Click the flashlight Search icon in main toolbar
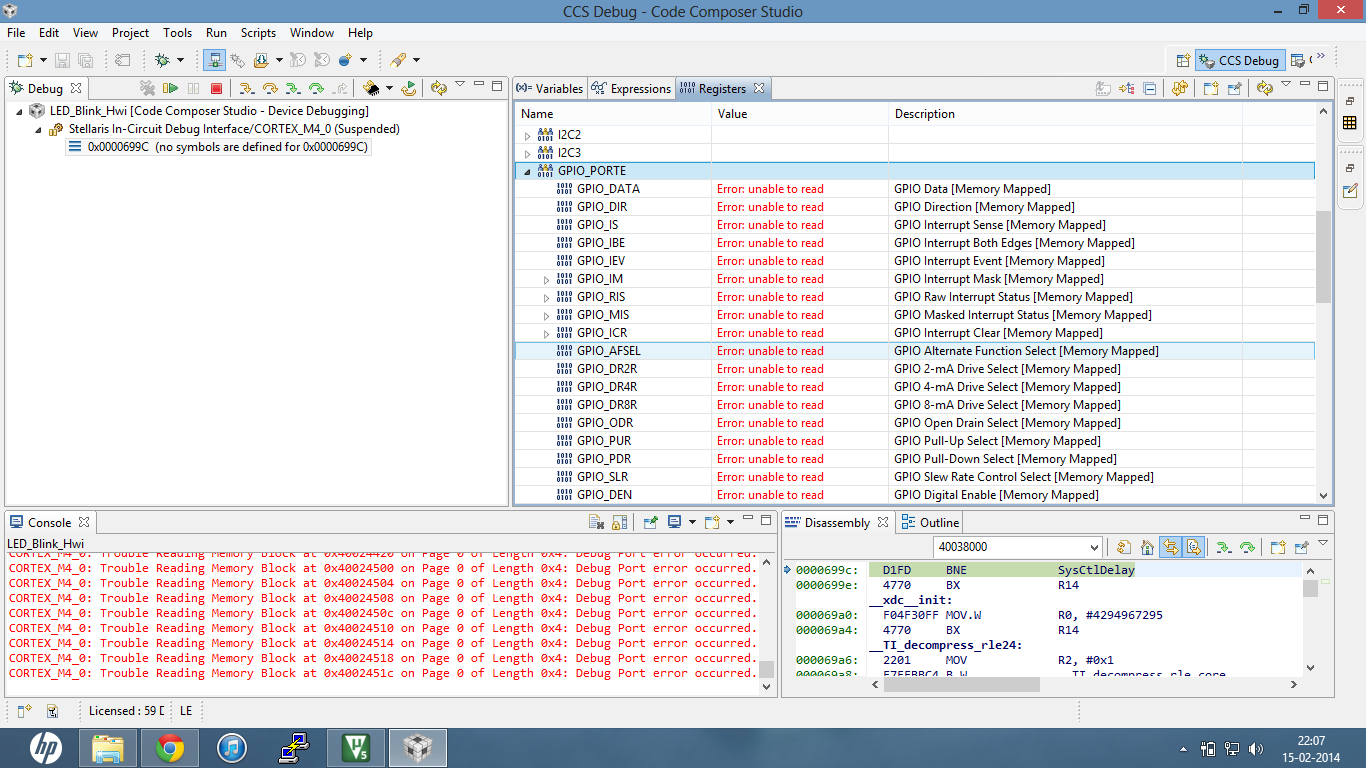The width and height of the screenshot is (1366, 768). [x=398, y=60]
